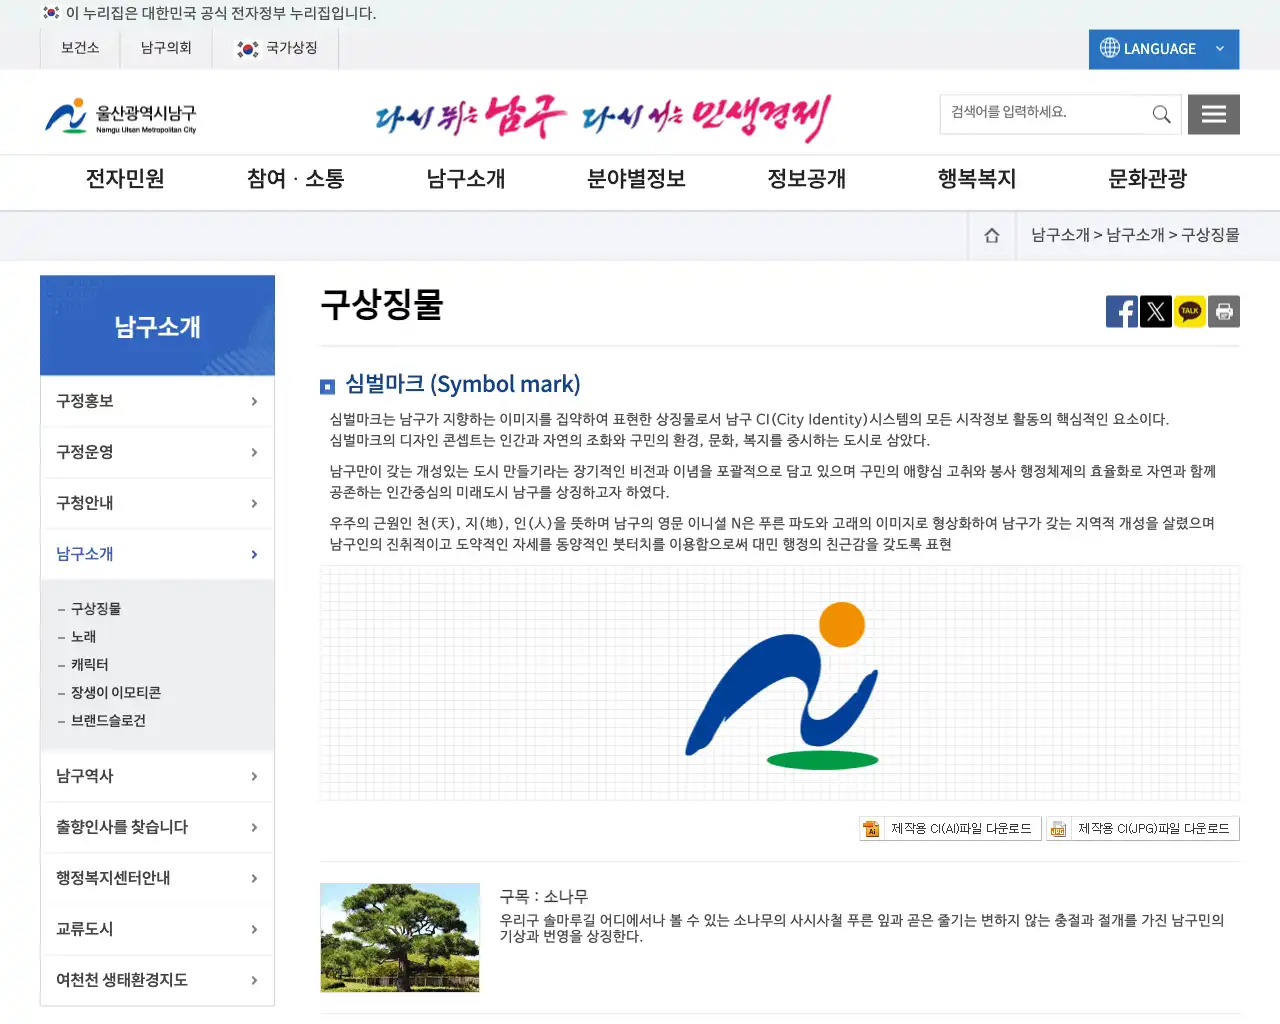Image resolution: width=1280 pixels, height=1024 pixels.
Task: Open the LANGUAGE dropdown
Action: coord(1163,49)
